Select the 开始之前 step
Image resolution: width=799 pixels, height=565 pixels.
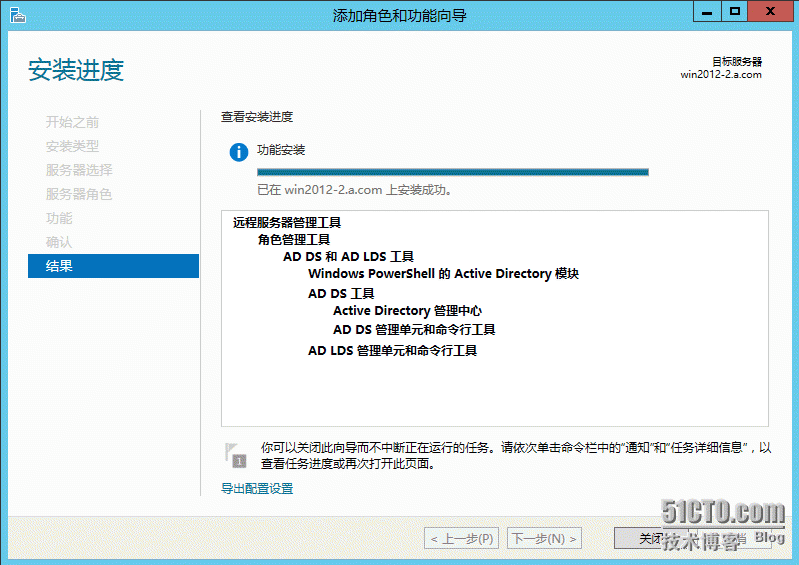tap(72, 122)
